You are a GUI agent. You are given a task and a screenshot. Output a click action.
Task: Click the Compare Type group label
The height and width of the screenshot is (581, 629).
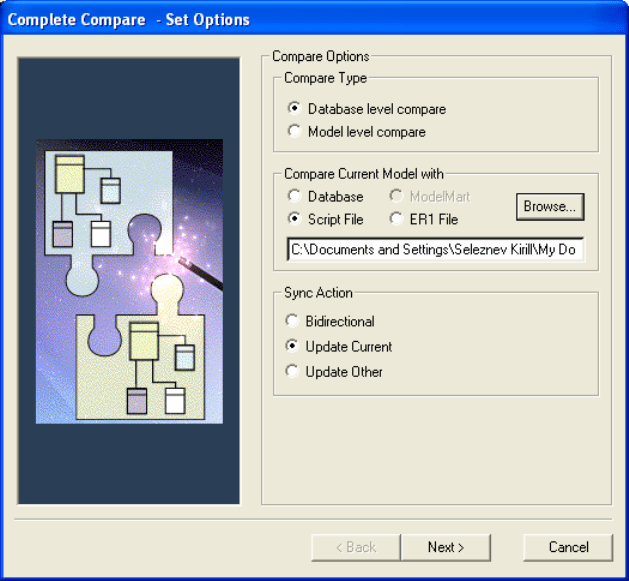click(x=325, y=78)
